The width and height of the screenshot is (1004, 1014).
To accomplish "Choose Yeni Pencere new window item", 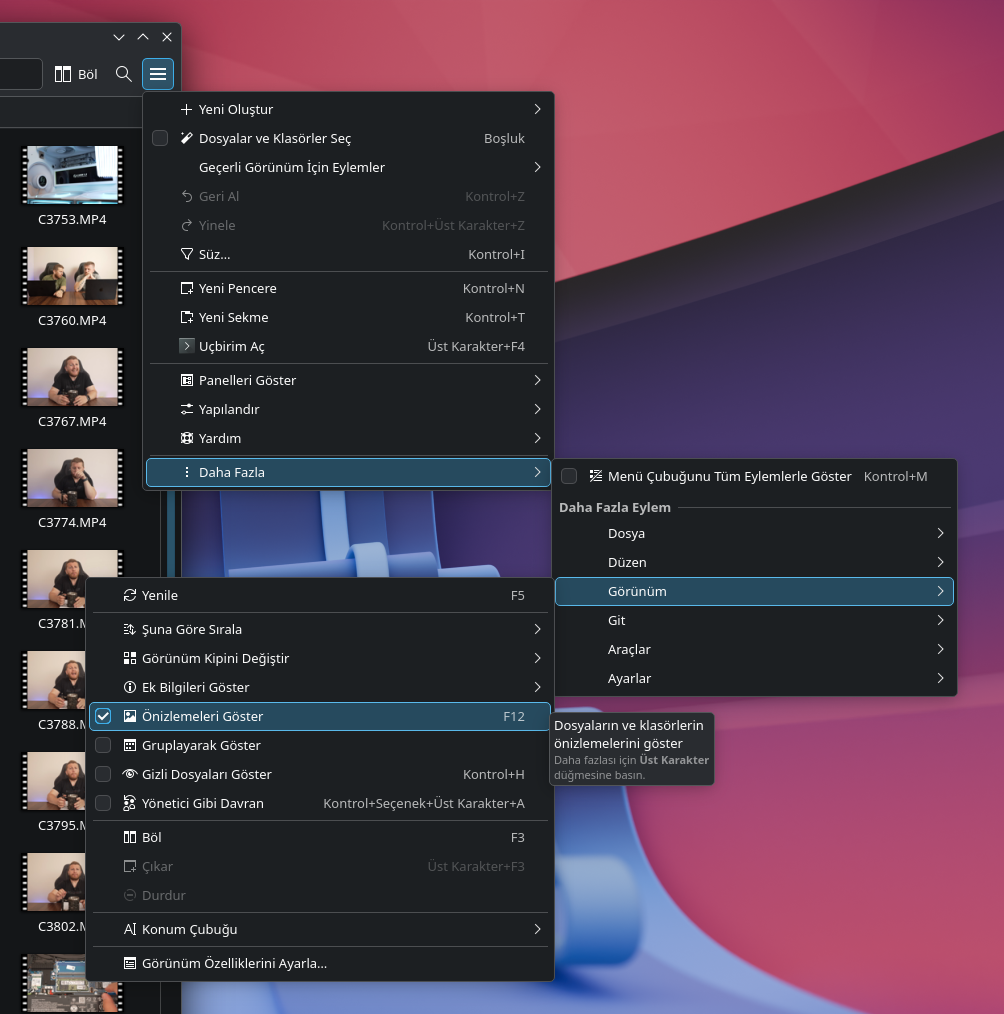I will [x=348, y=288].
